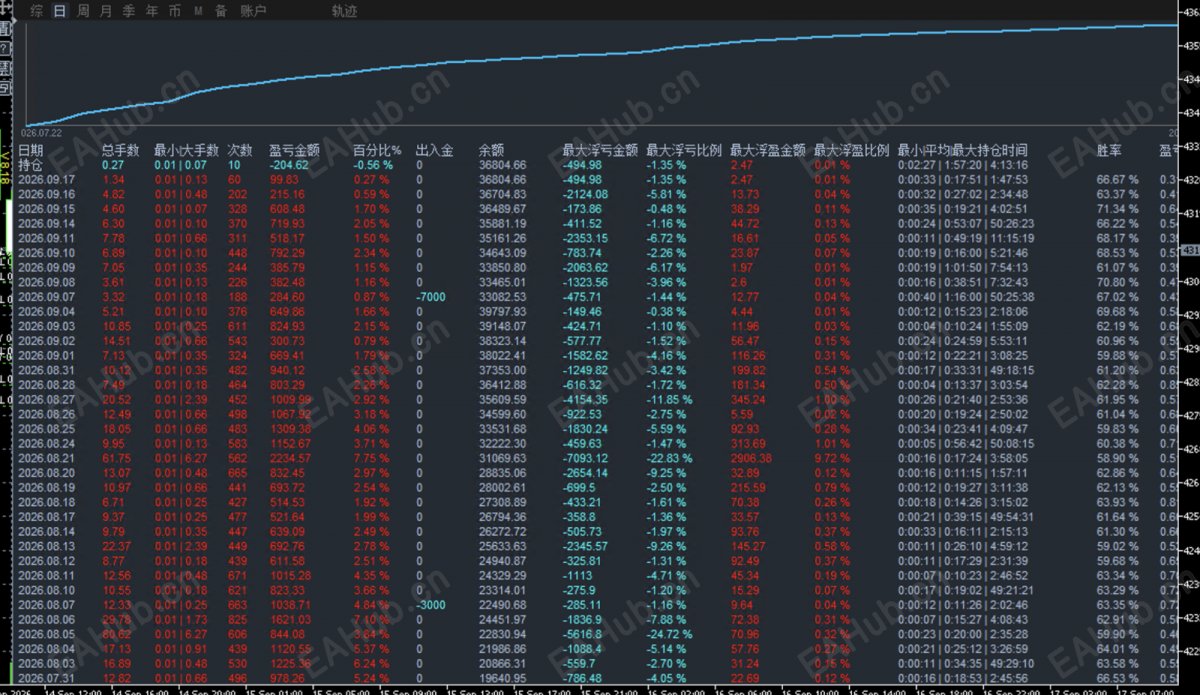Click the icon directly below the question mark
This screenshot has height=695, width=1200.
click(5, 69)
